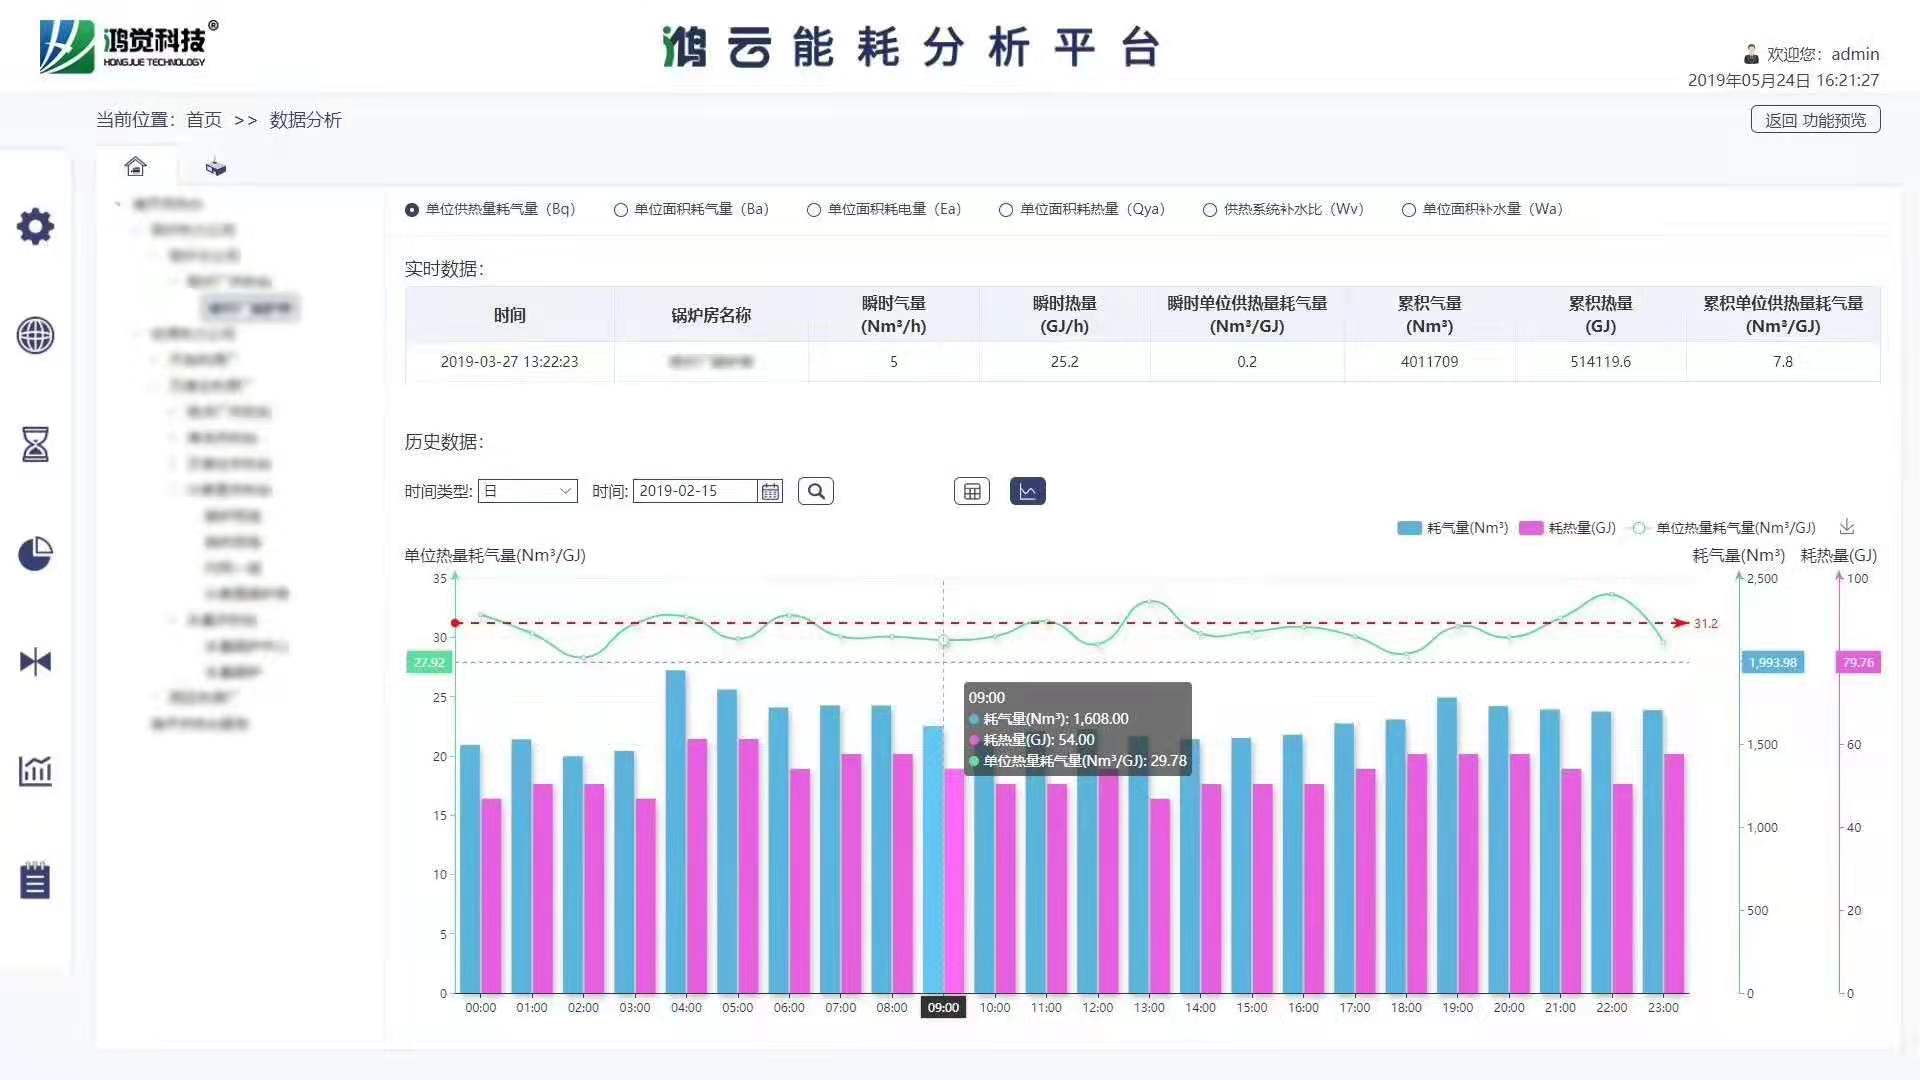Screen dimensions: 1920x1080
Task: Click the pink bar at 05:00
Action: (x=748, y=866)
